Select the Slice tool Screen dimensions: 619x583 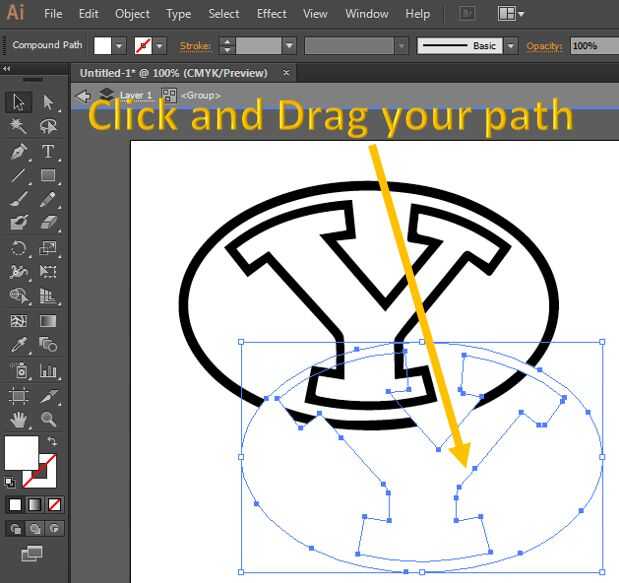[x=48, y=396]
